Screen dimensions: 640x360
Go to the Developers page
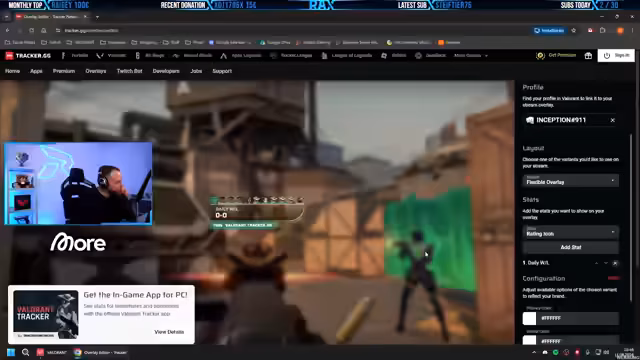[x=166, y=71]
